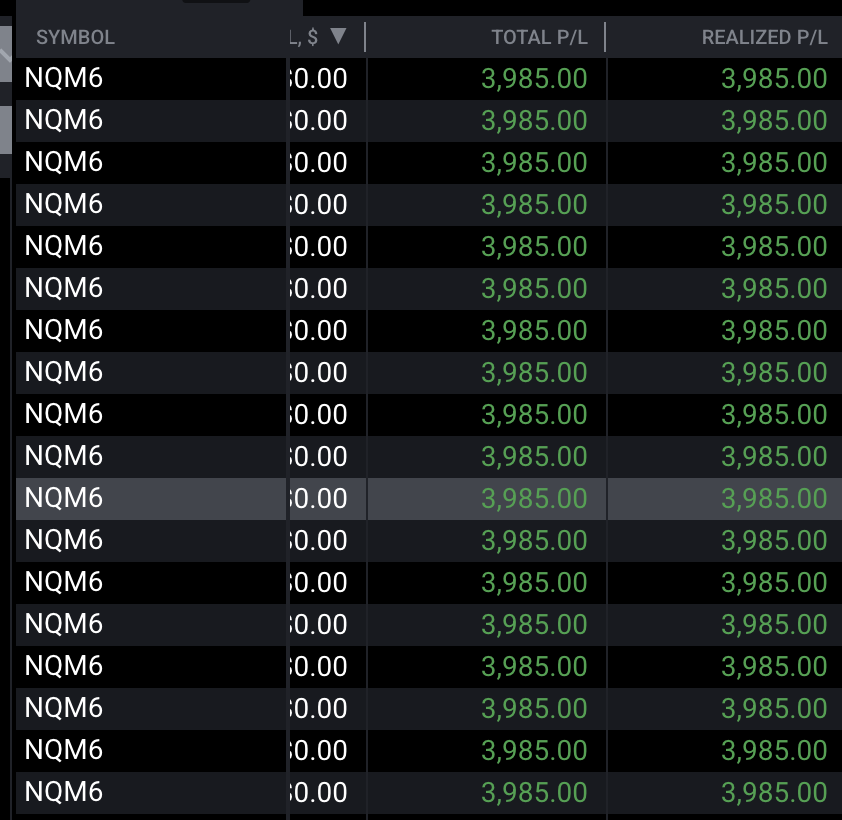842x820 pixels.
Task: Sort by the SYMBOL column header
Action: tap(75, 37)
